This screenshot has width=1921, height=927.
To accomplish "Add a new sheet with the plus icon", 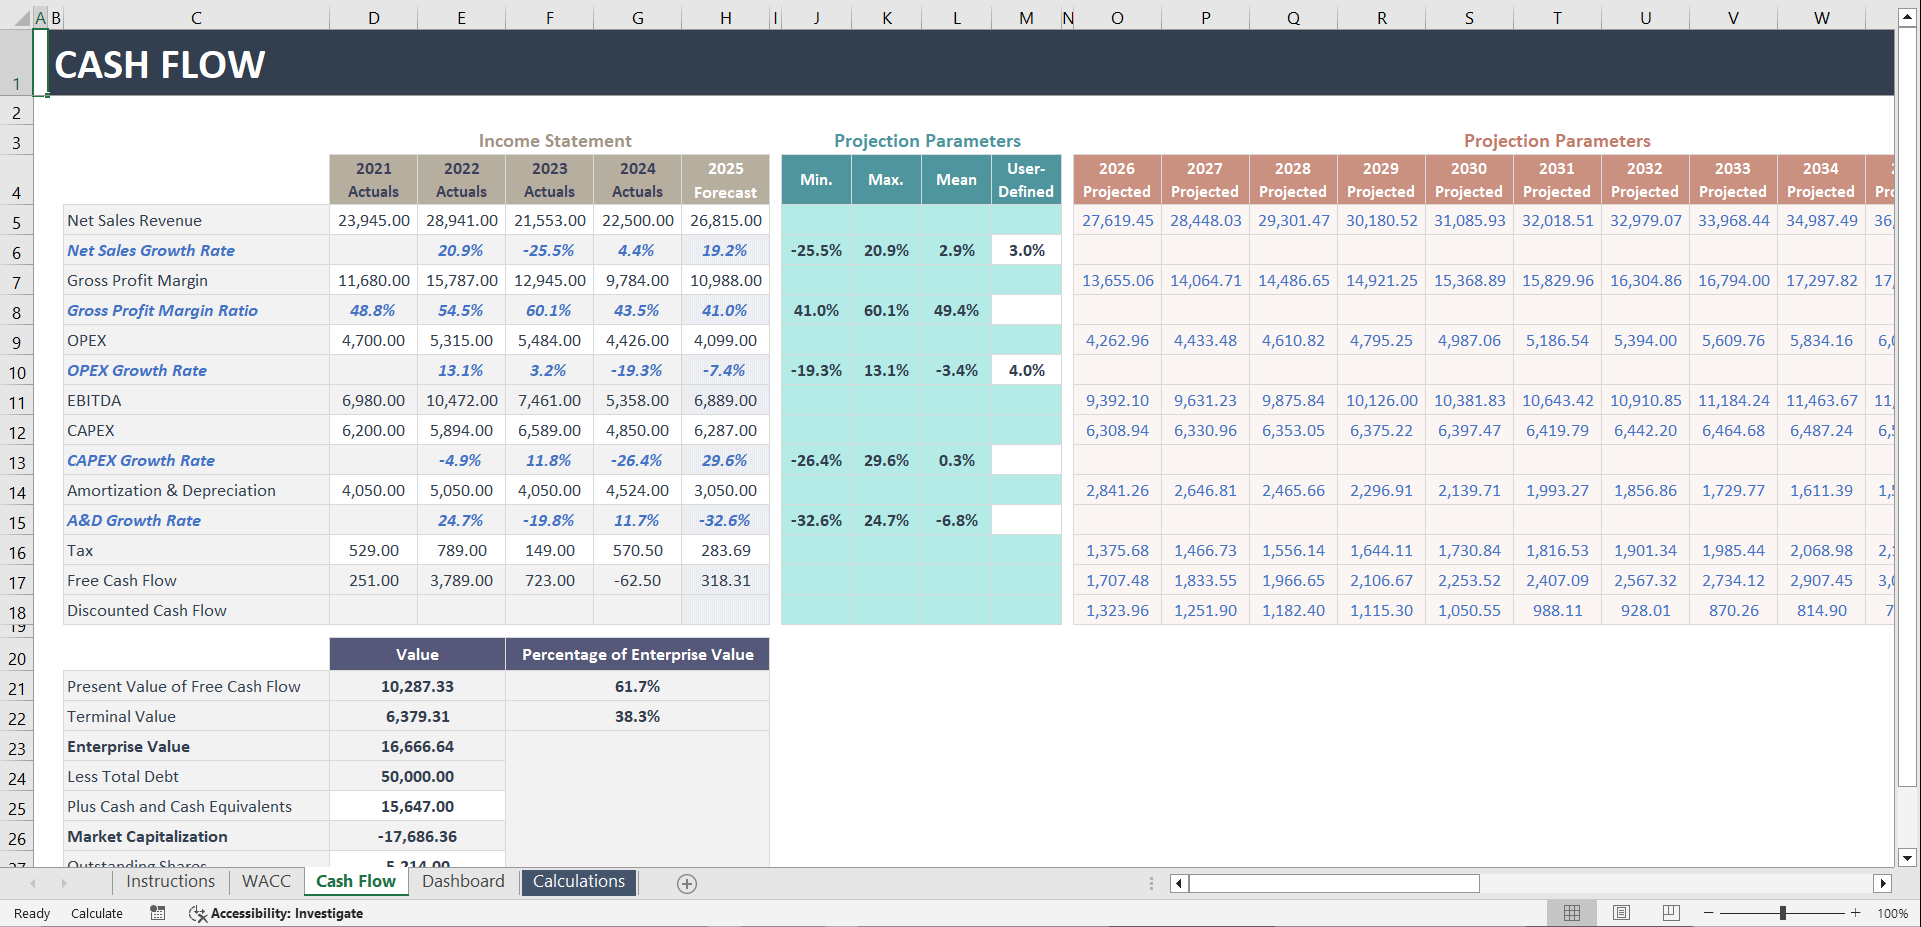I will [686, 883].
